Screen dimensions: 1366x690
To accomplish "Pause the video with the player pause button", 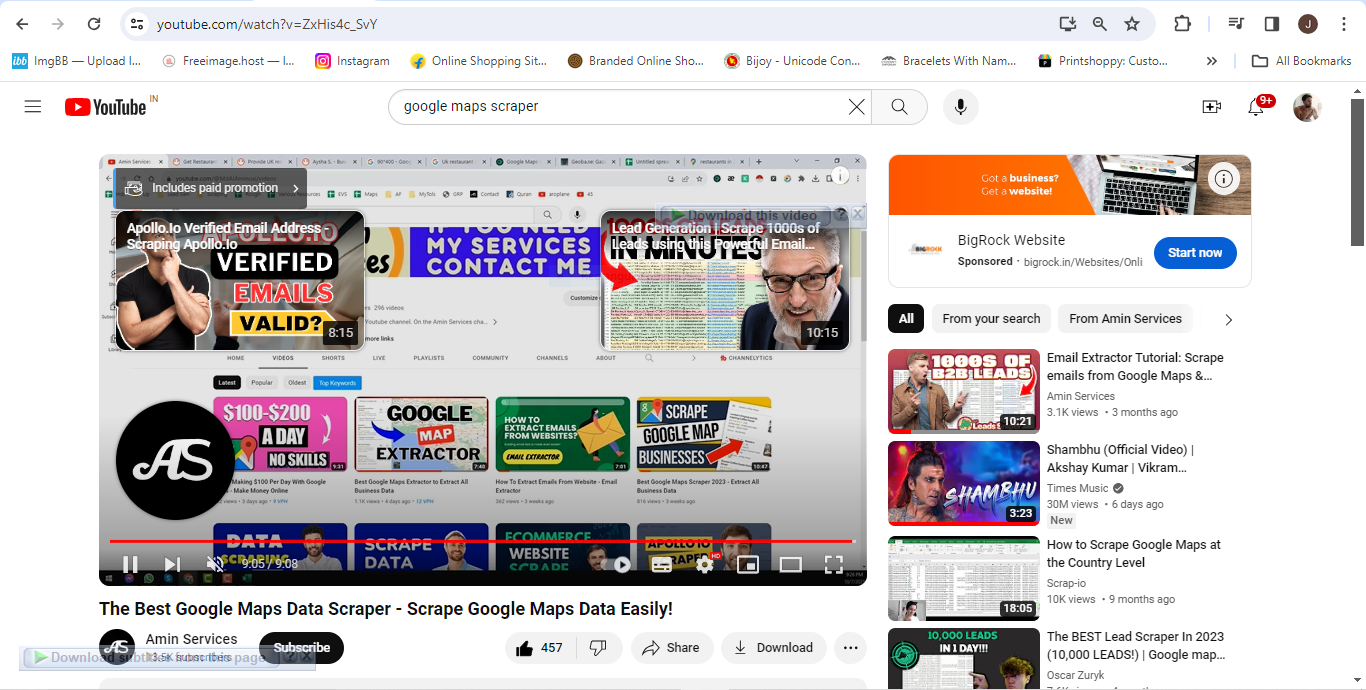I will pos(130,564).
